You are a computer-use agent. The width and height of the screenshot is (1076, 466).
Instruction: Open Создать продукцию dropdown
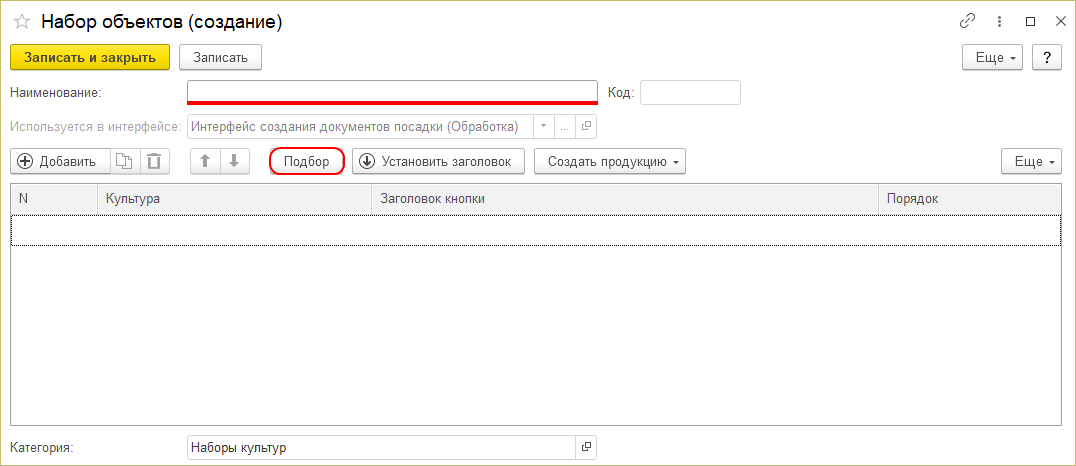[610, 161]
